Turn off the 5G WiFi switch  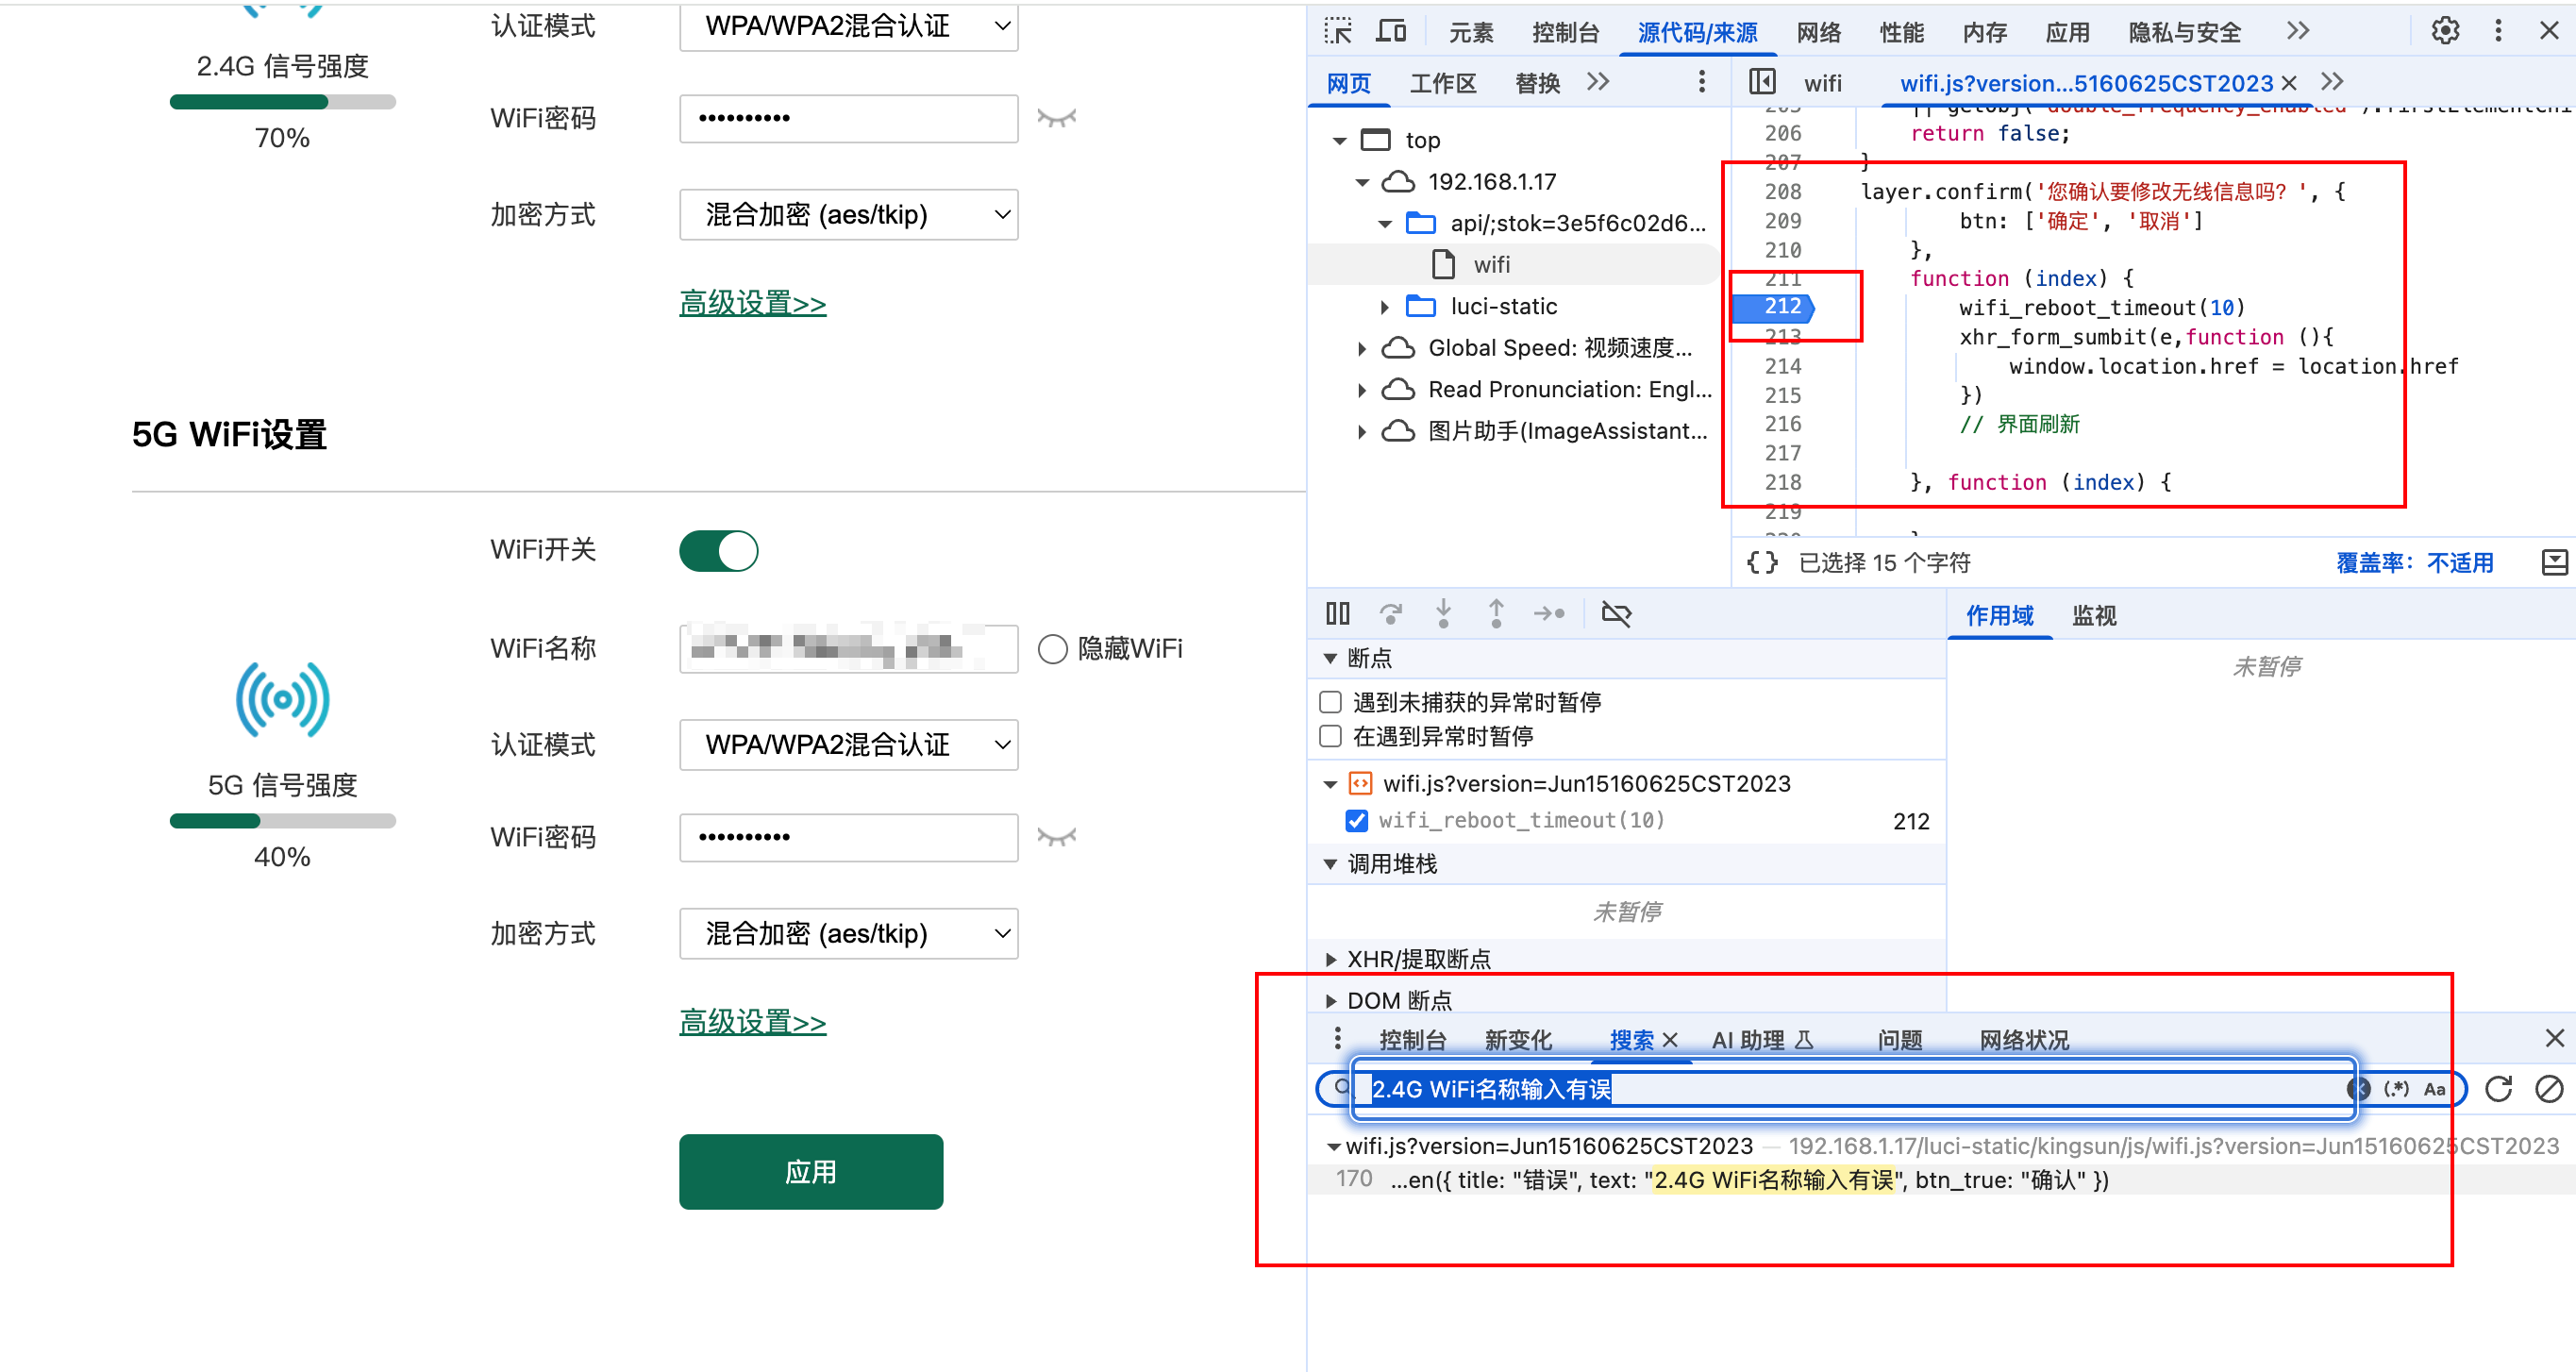[718, 550]
